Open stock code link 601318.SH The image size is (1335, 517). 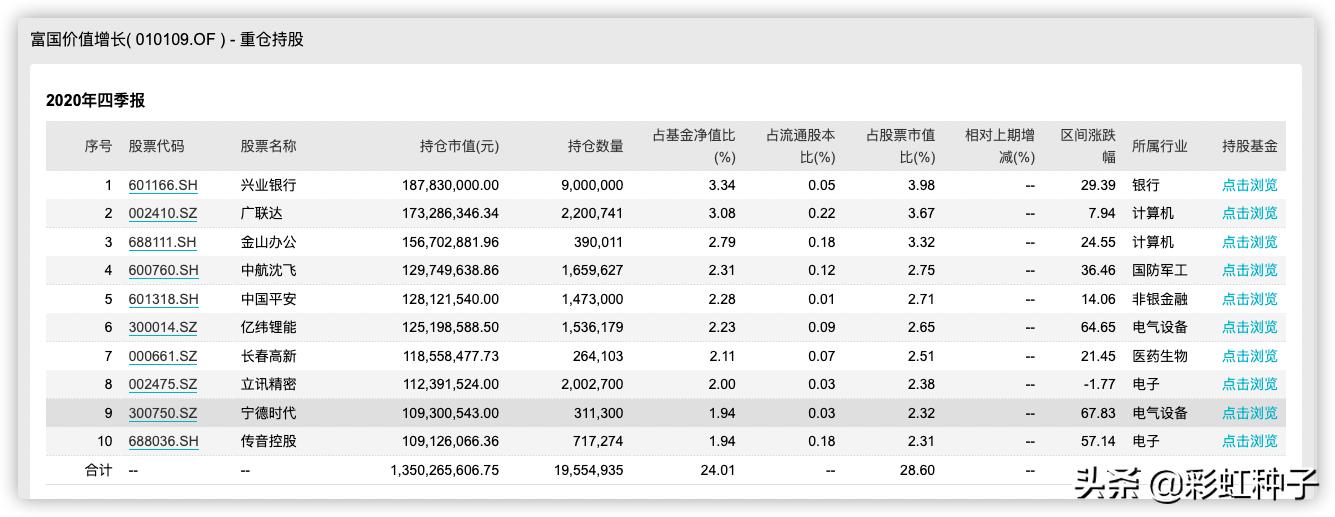163,299
